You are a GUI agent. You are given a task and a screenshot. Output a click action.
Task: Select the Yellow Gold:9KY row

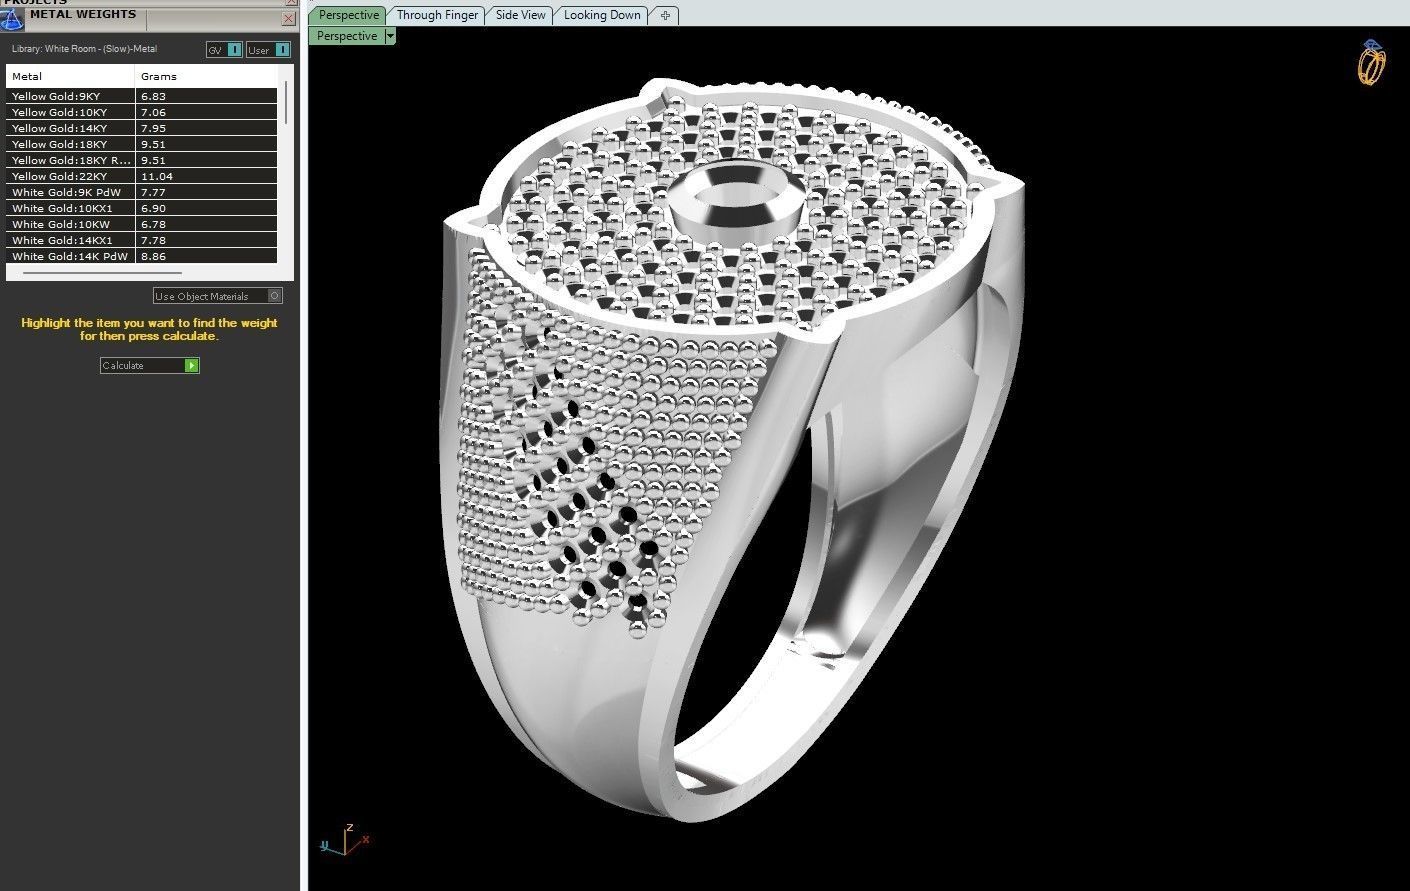coord(142,96)
